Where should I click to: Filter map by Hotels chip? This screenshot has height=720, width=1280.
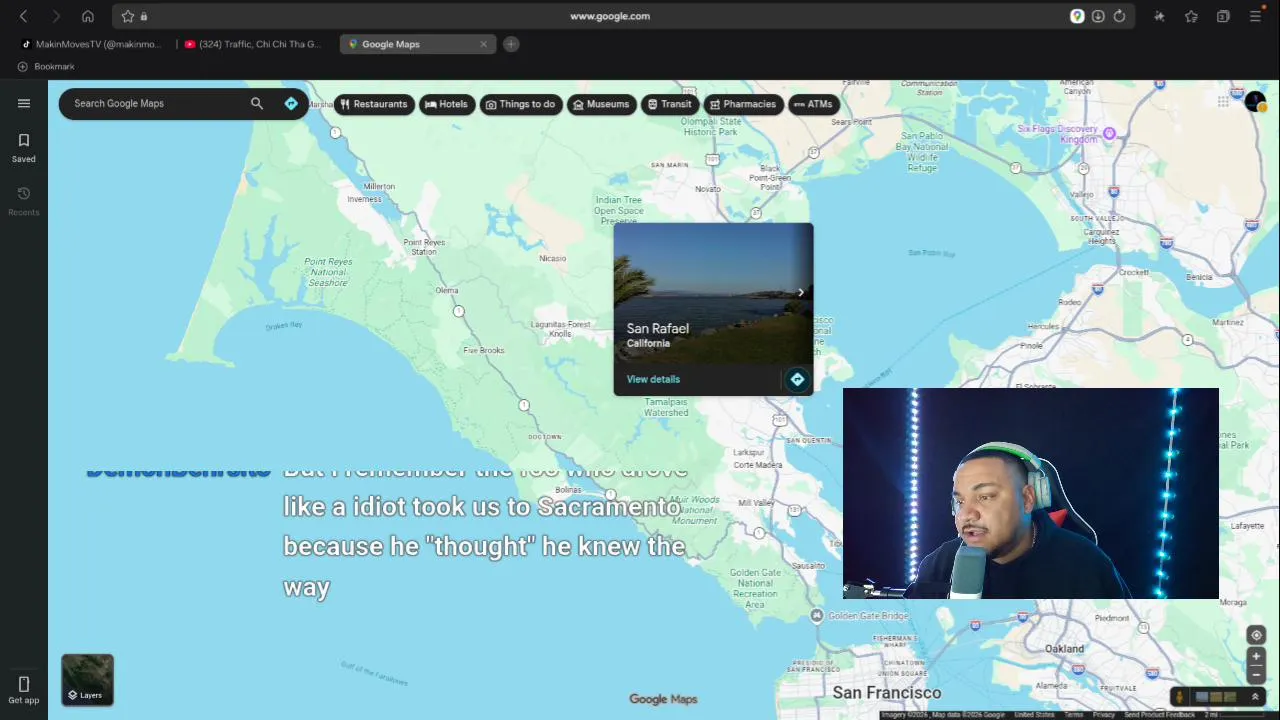(446, 104)
